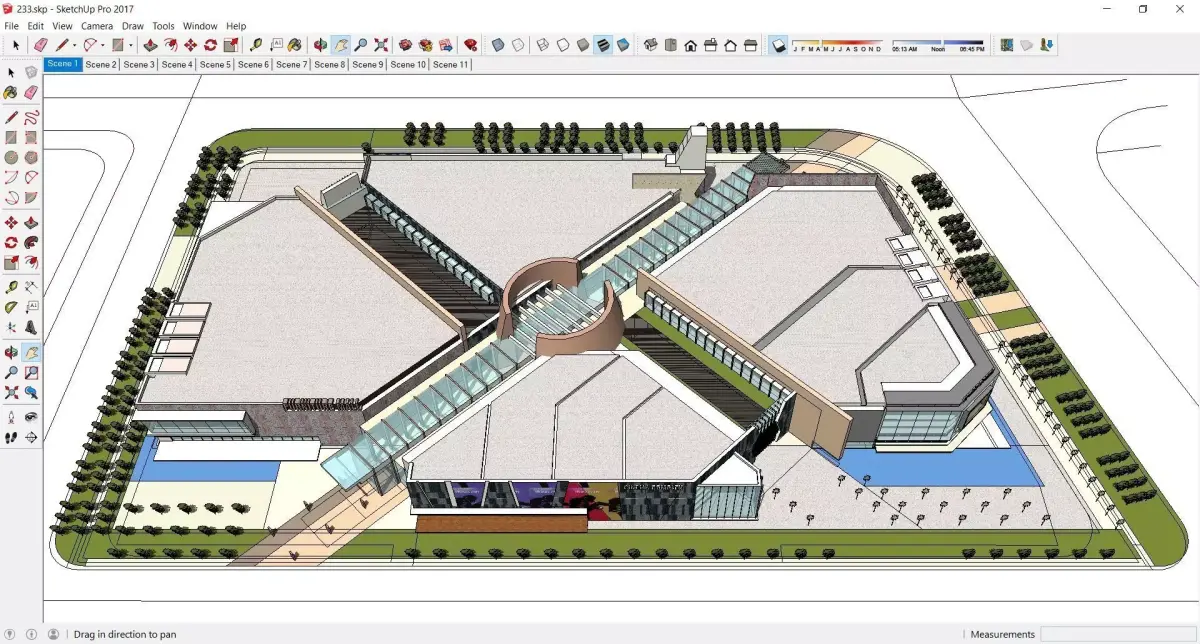Select the Rotated Rectangle tool
Image resolution: width=1200 pixels, height=644 pixels.
(x=31, y=137)
